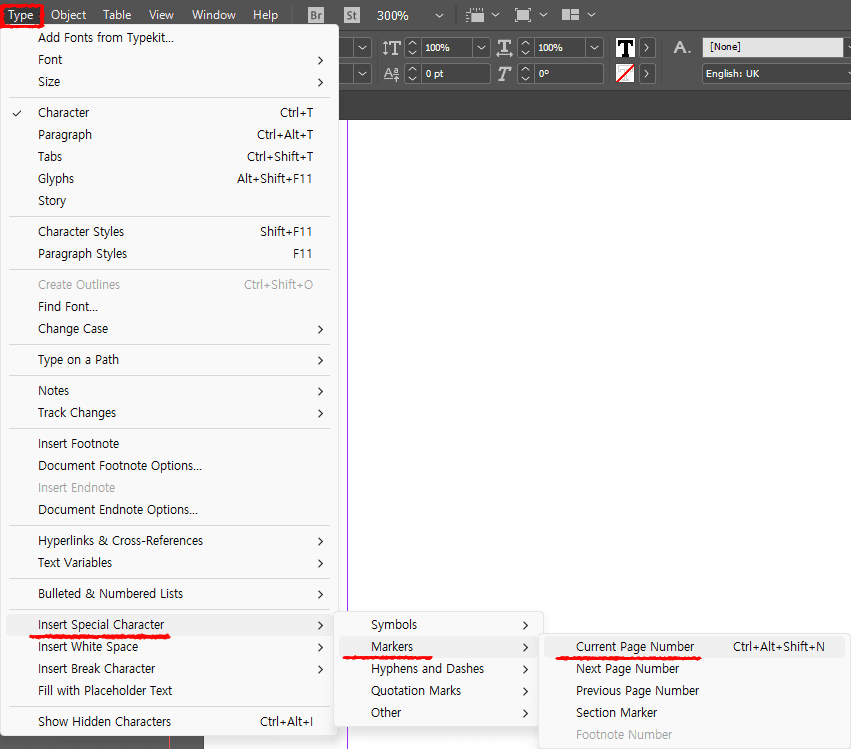Image resolution: width=851 pixels, height=749 pixels.
Task: Click Fill with Placeholder Text
Action: pos(104,690)
